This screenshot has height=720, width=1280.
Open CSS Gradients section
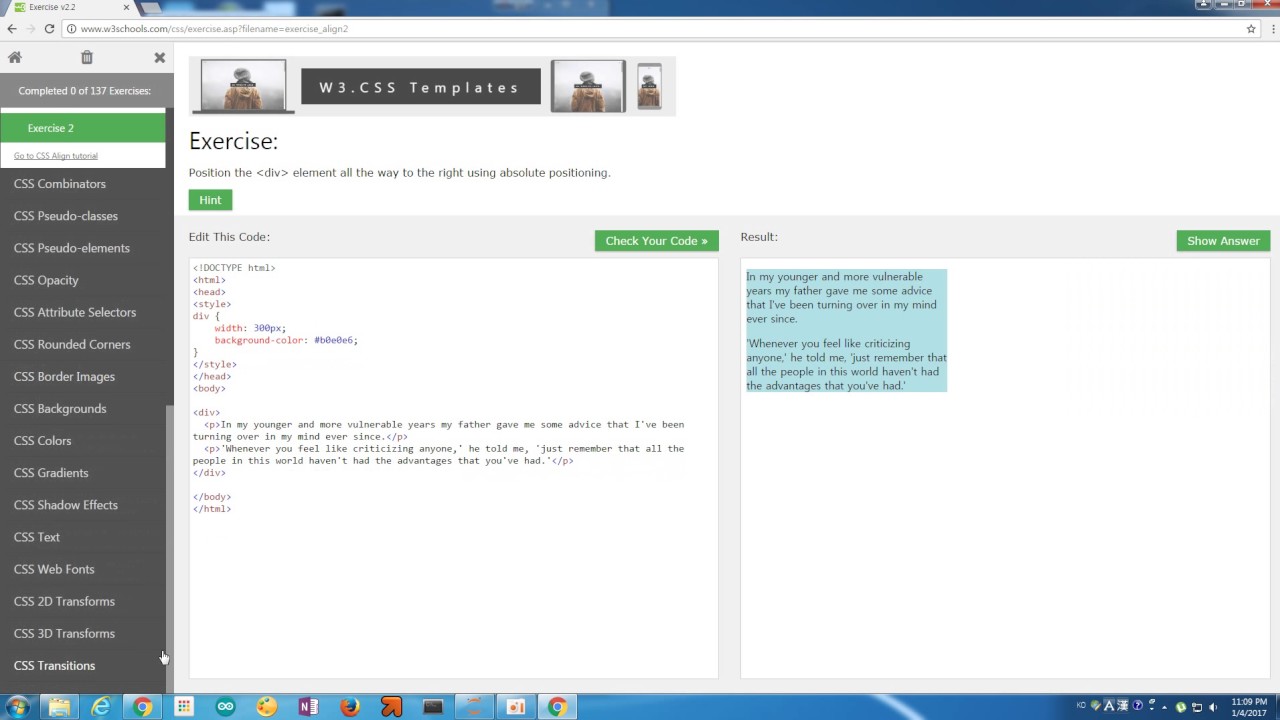click(51, 472)
